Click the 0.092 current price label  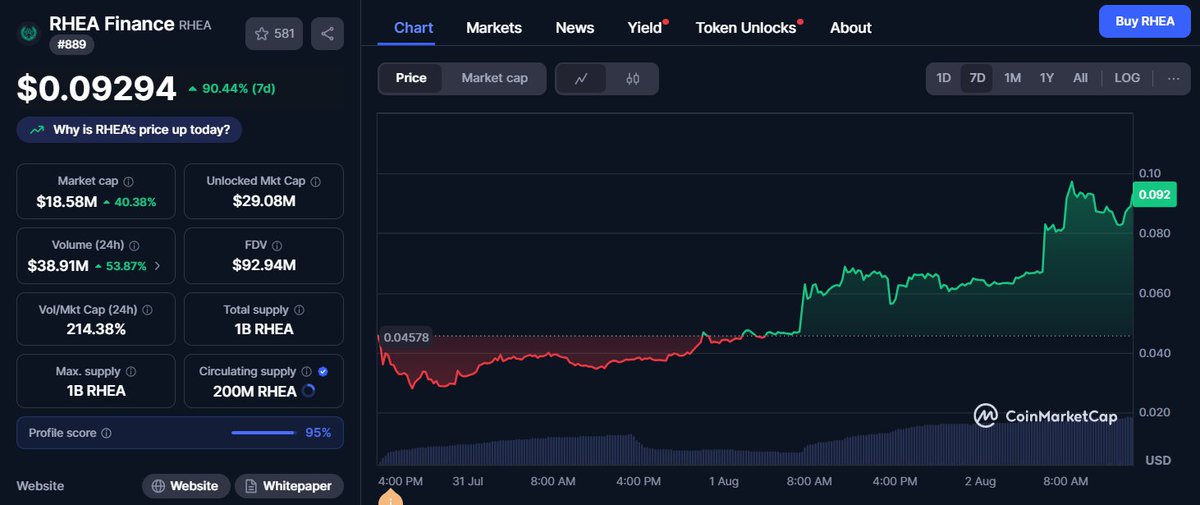[1153, 195]
